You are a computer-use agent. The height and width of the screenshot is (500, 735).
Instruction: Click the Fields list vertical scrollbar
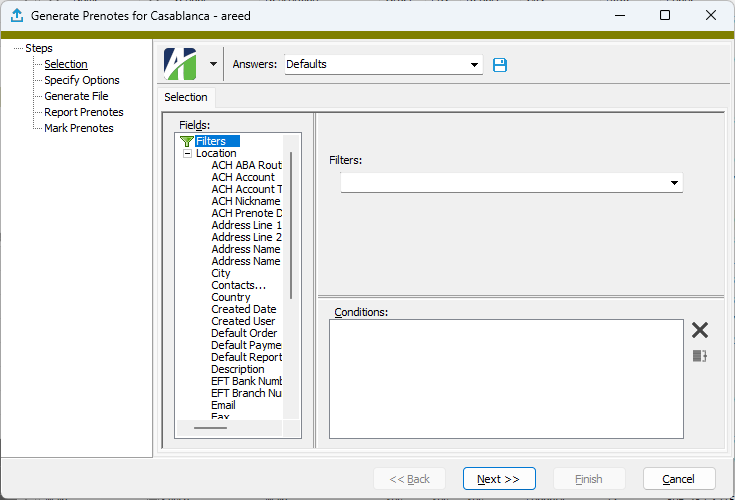(x=291, y=225)
